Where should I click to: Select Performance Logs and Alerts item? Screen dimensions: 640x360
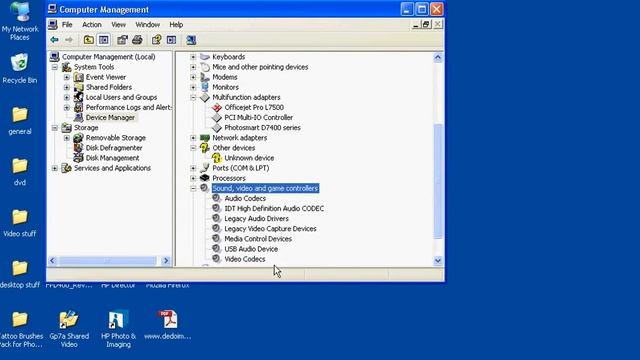click(129, 107)
